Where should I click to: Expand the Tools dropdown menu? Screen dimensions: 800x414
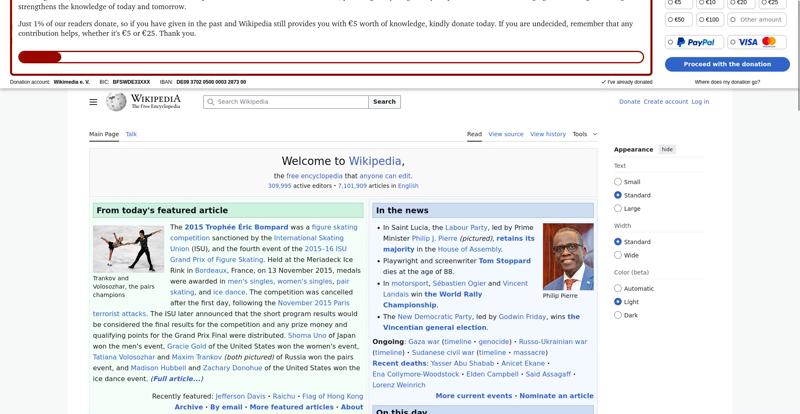(584, 134)
